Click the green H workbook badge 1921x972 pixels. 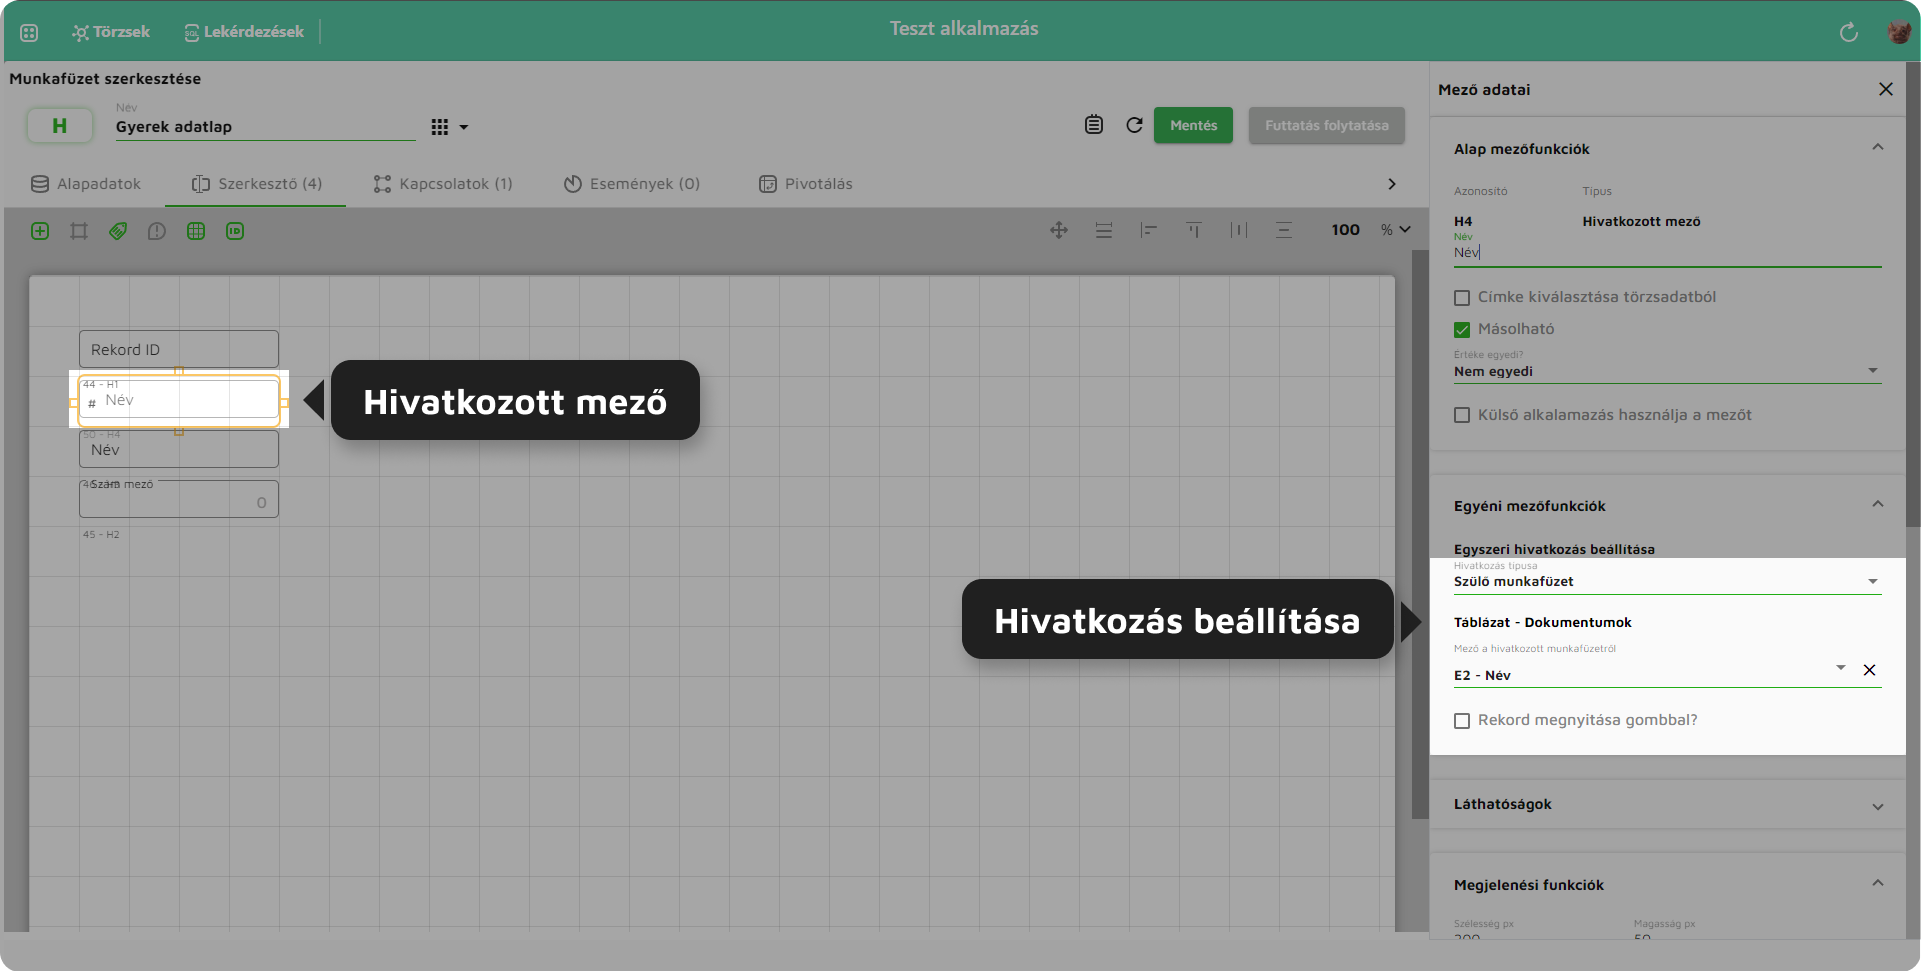tap(60, 125)
